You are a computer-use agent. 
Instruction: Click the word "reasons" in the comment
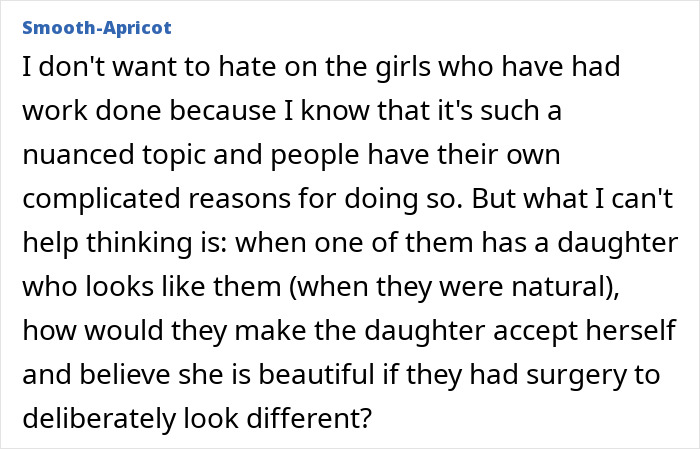[240, 200]
